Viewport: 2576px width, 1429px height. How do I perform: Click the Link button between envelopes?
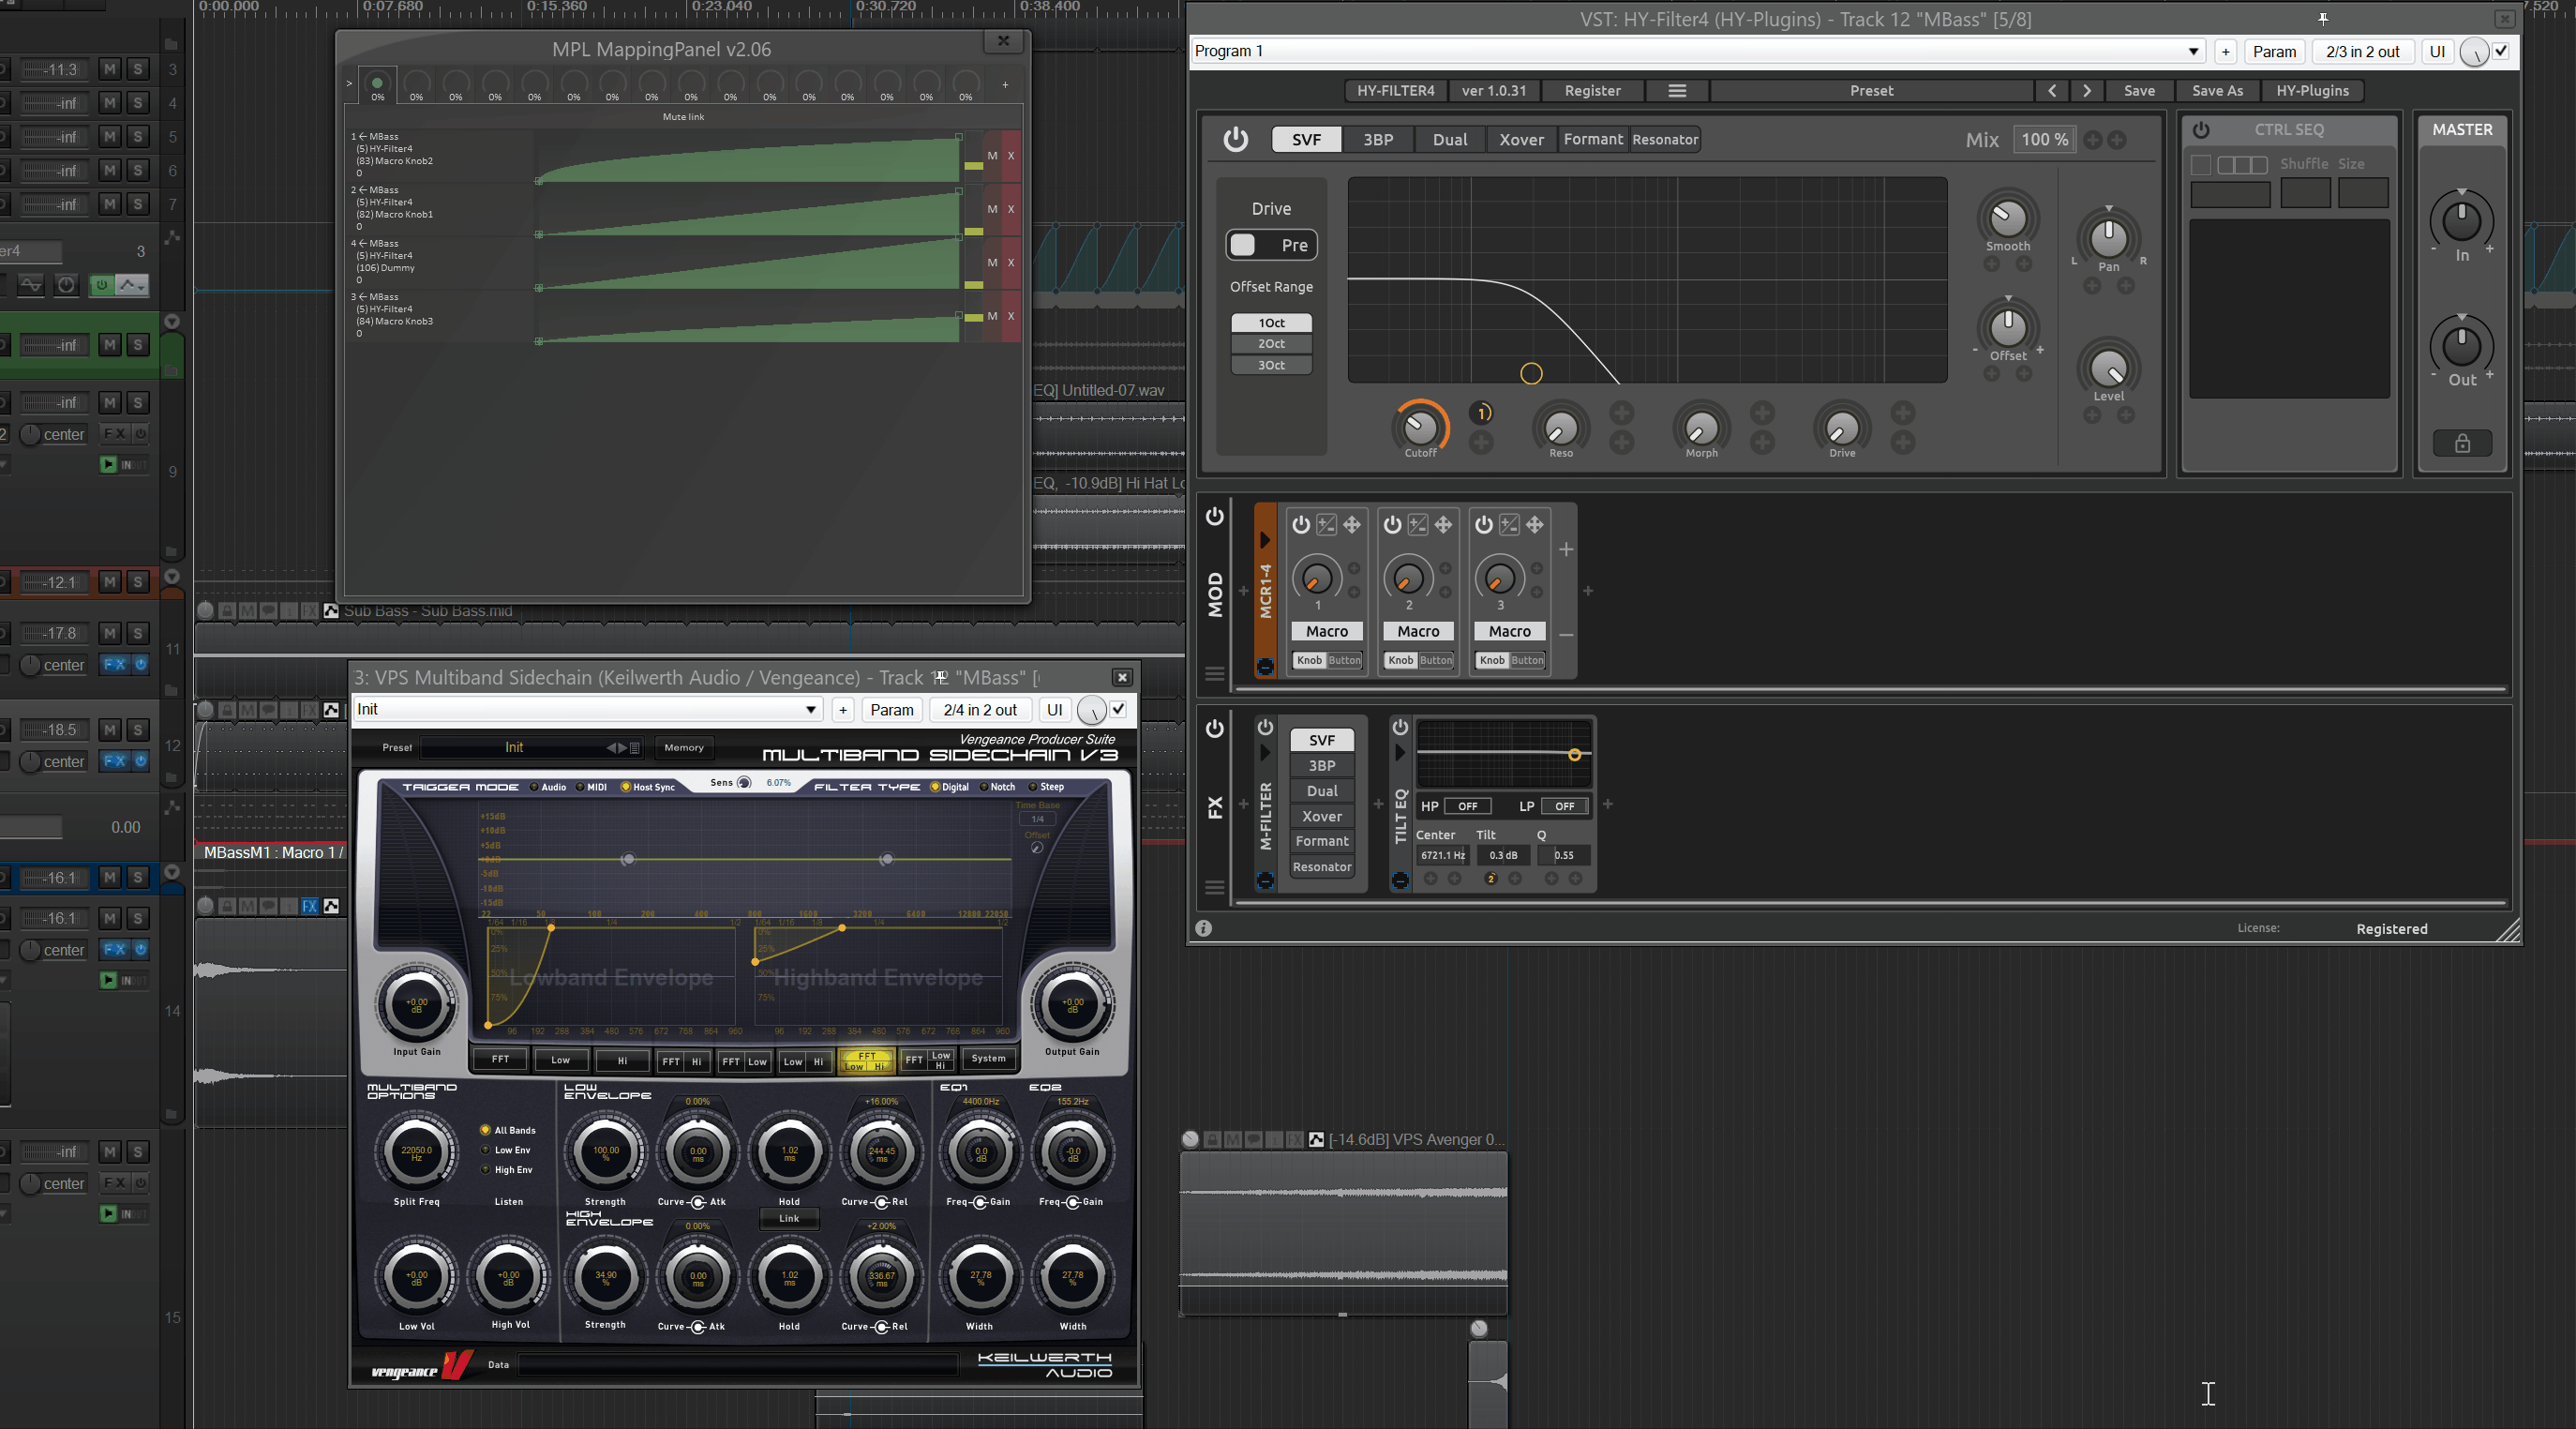coord(789,1218)
